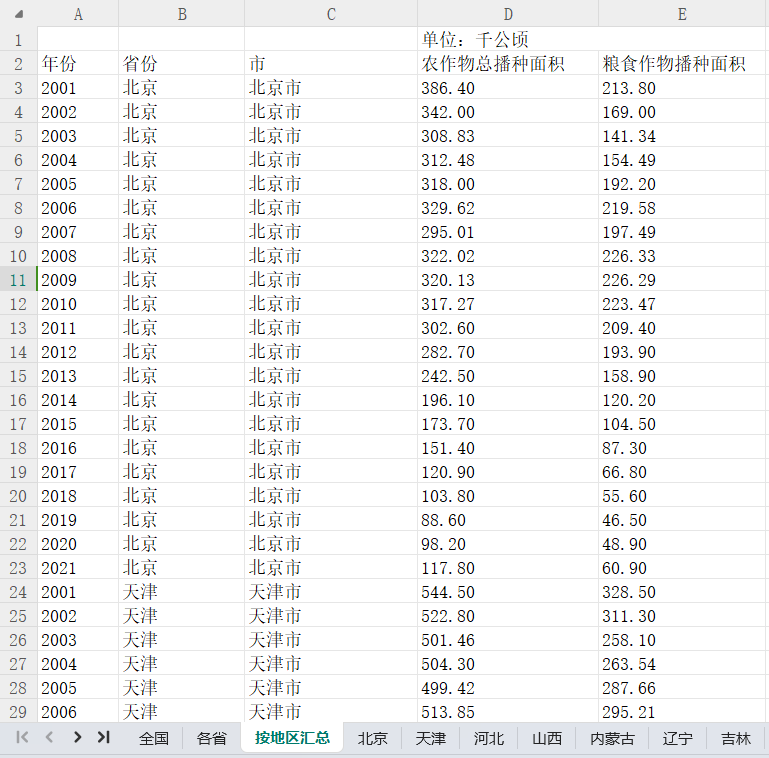
Task: Open the 河北 sheet tab
Action: point(488,738)
